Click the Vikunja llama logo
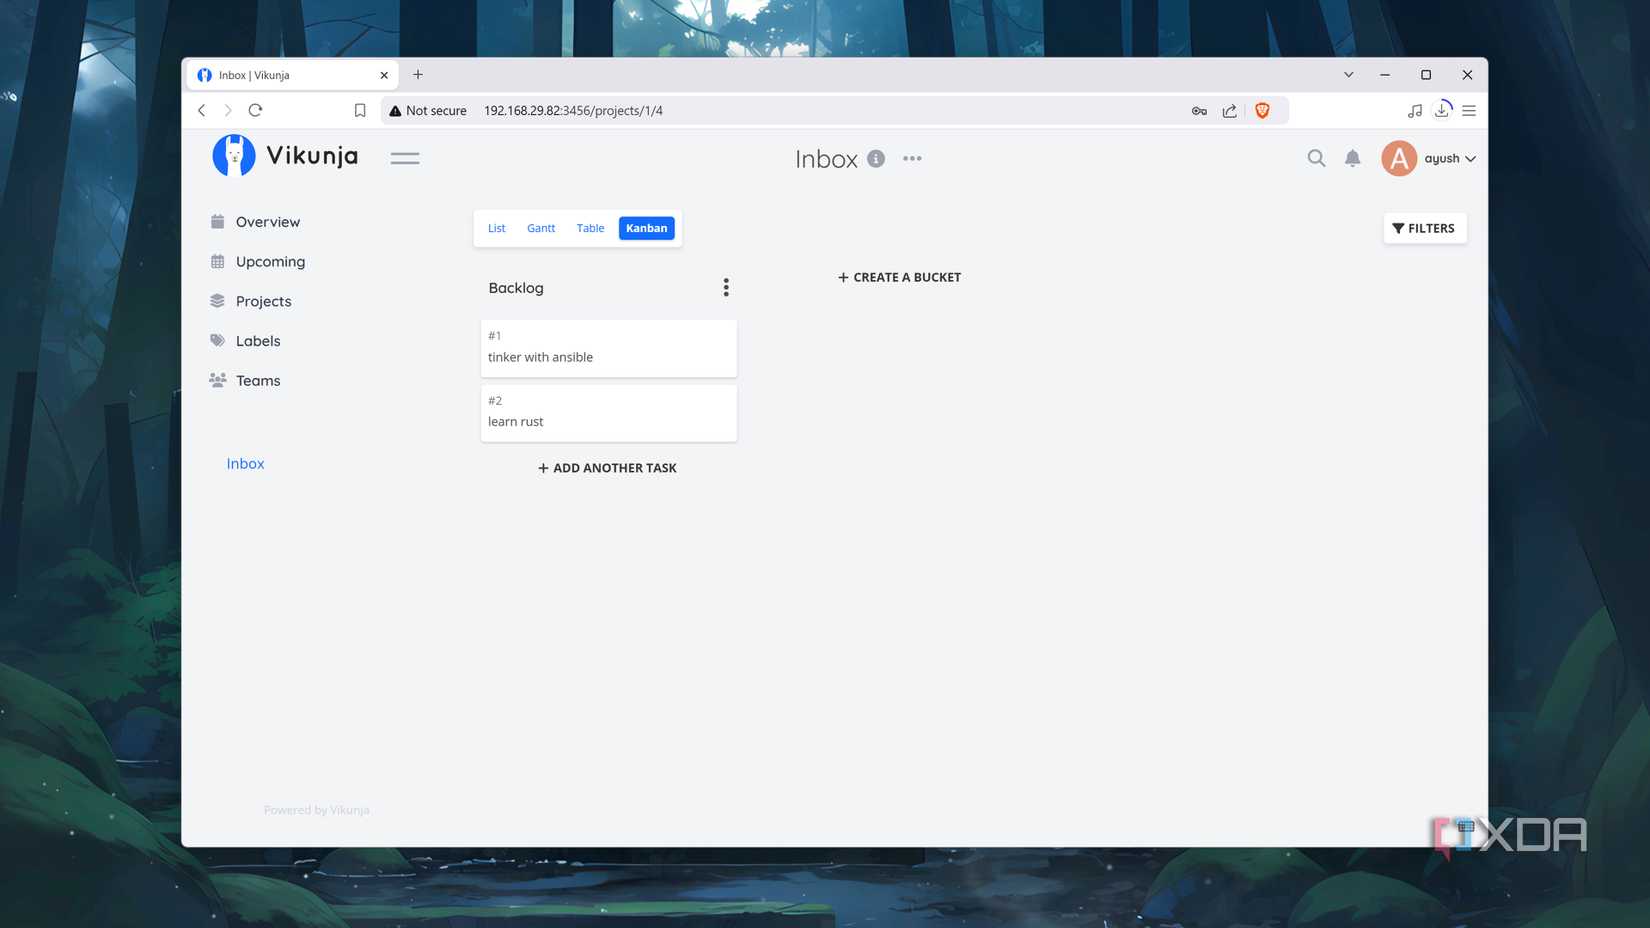 tap(234, 156)
